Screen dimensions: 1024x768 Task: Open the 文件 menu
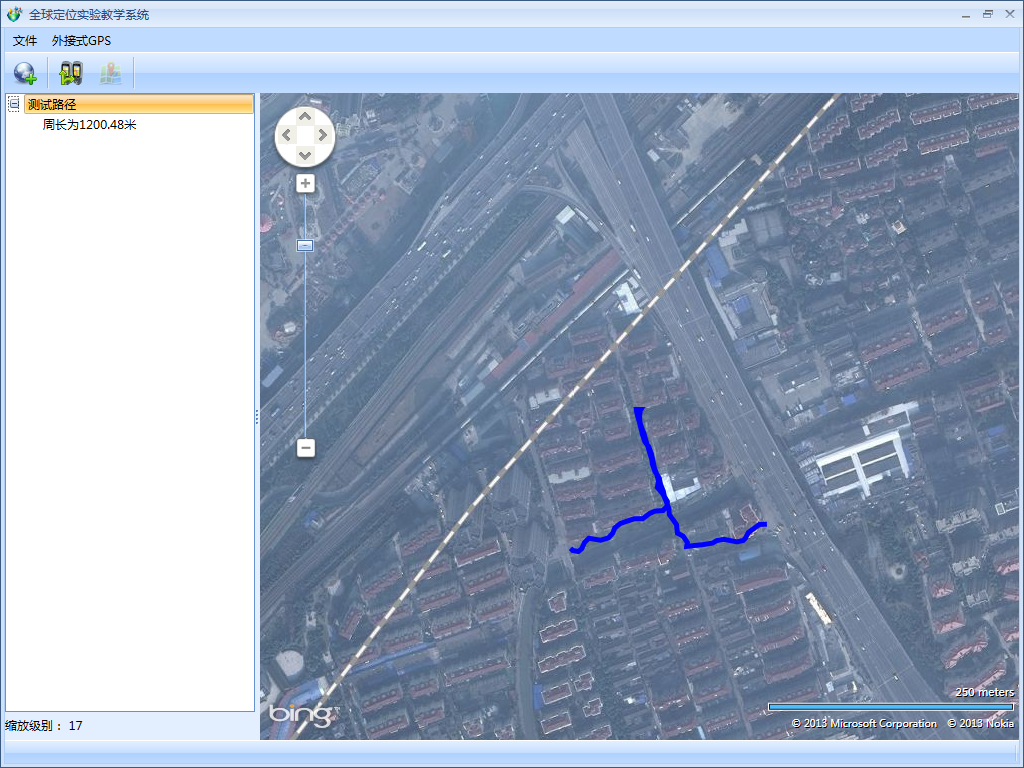25,41
